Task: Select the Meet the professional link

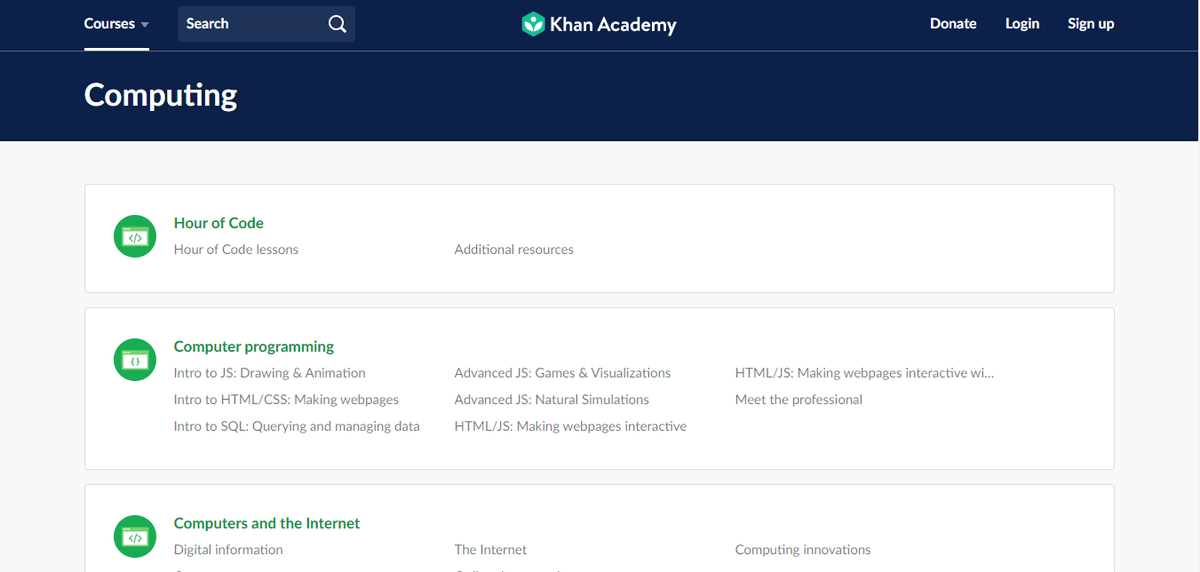Action: coord(798,400)
